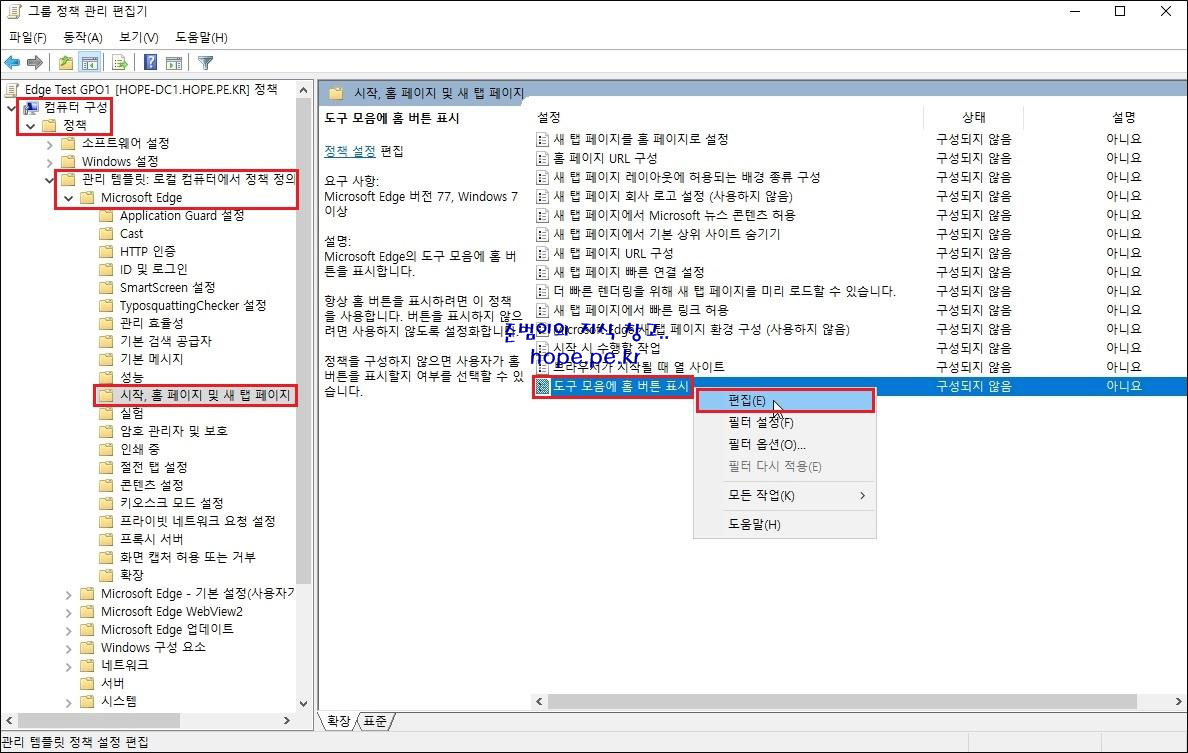Switch to the 표준 tab
Image resolution: width=1188 pixels, height=753 pixels.
click(375, 721)
